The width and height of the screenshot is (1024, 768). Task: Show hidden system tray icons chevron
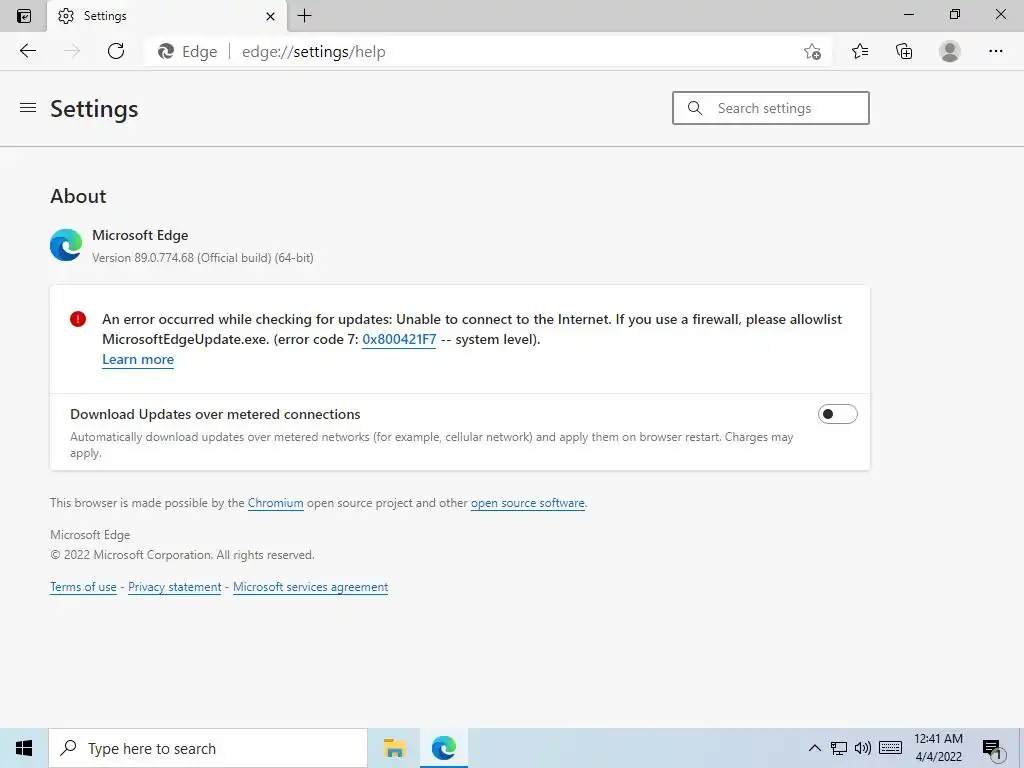pos(814,748)
